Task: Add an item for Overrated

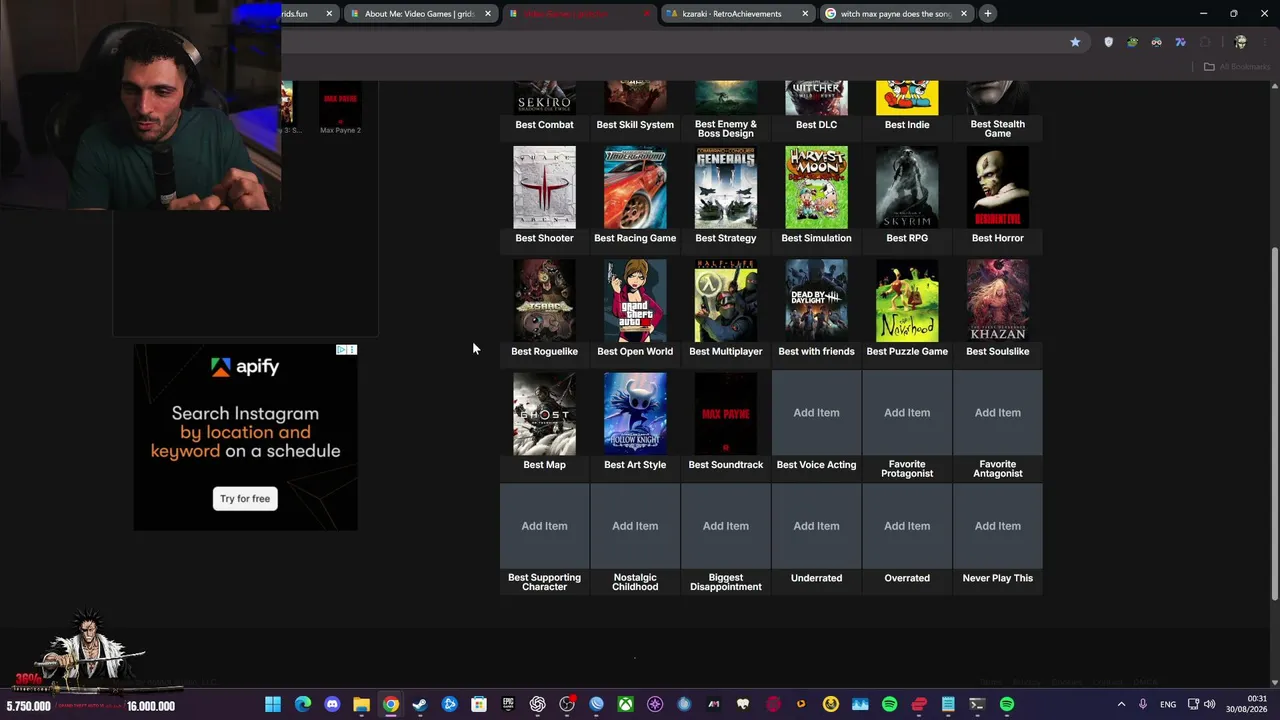Action: click(x=907, y=526)
